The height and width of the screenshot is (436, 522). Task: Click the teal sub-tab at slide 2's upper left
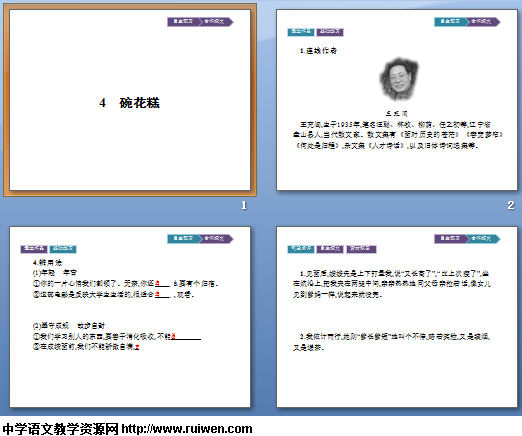301,32
